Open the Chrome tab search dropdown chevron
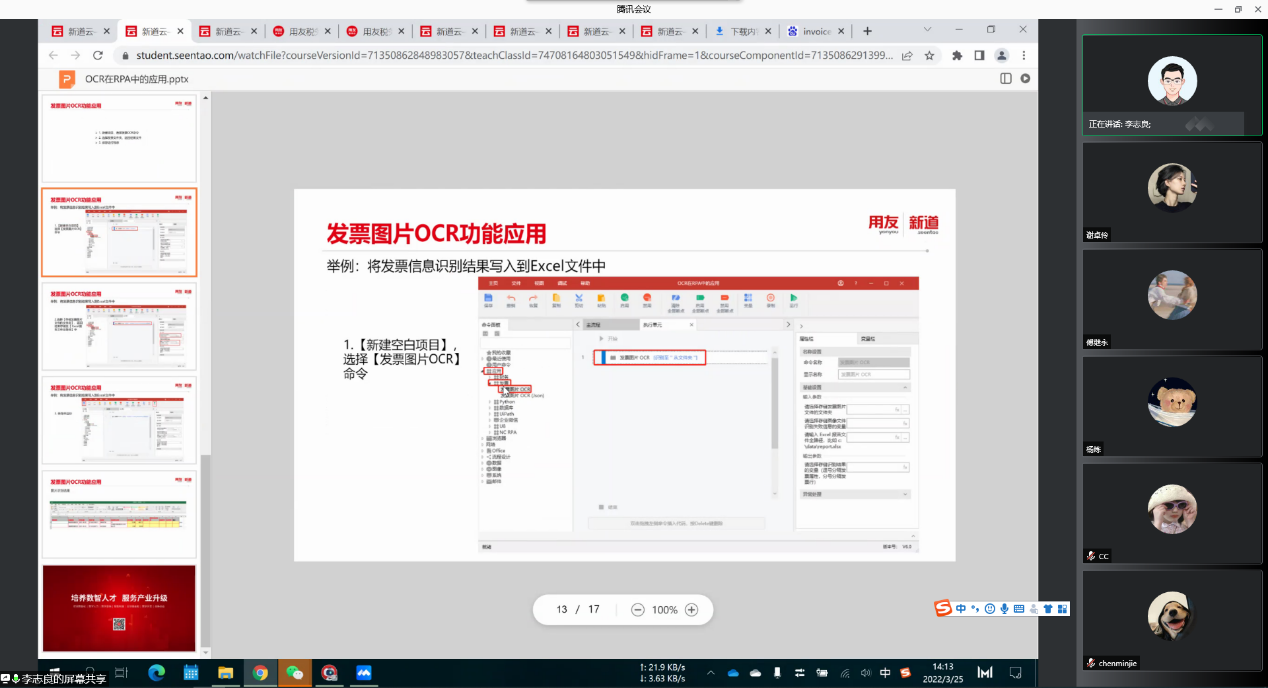Image resolution: width=1268 pixels, height=688 pixels. coord(928,30)
